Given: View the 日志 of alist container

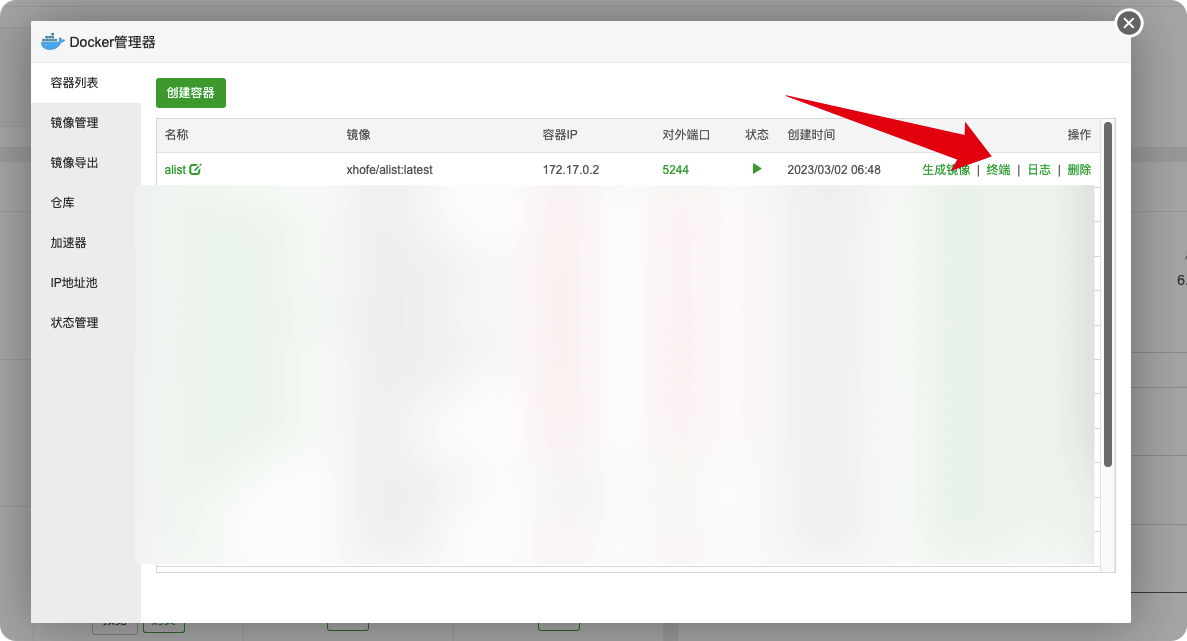Looking at the screenshot, I should 1039,170.
